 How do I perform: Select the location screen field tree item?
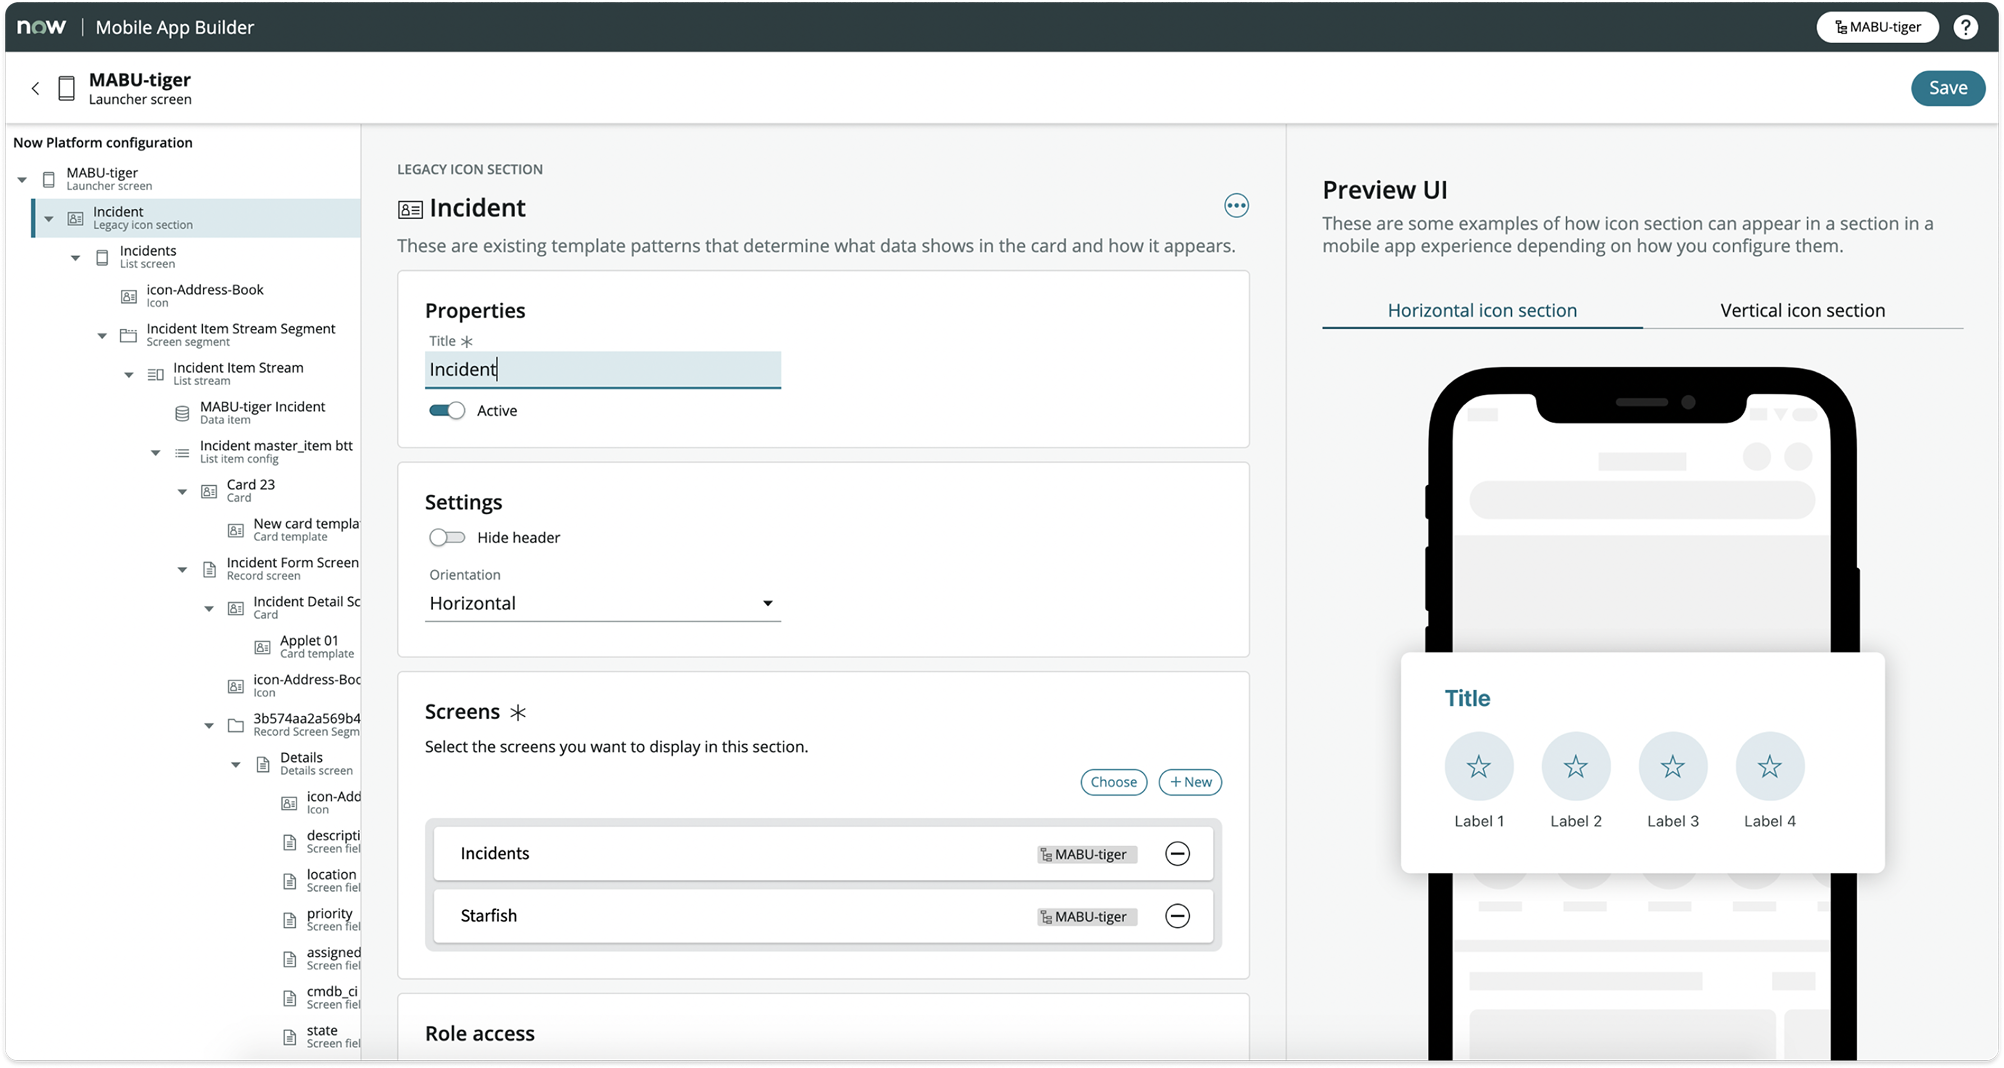coord(321,881)
